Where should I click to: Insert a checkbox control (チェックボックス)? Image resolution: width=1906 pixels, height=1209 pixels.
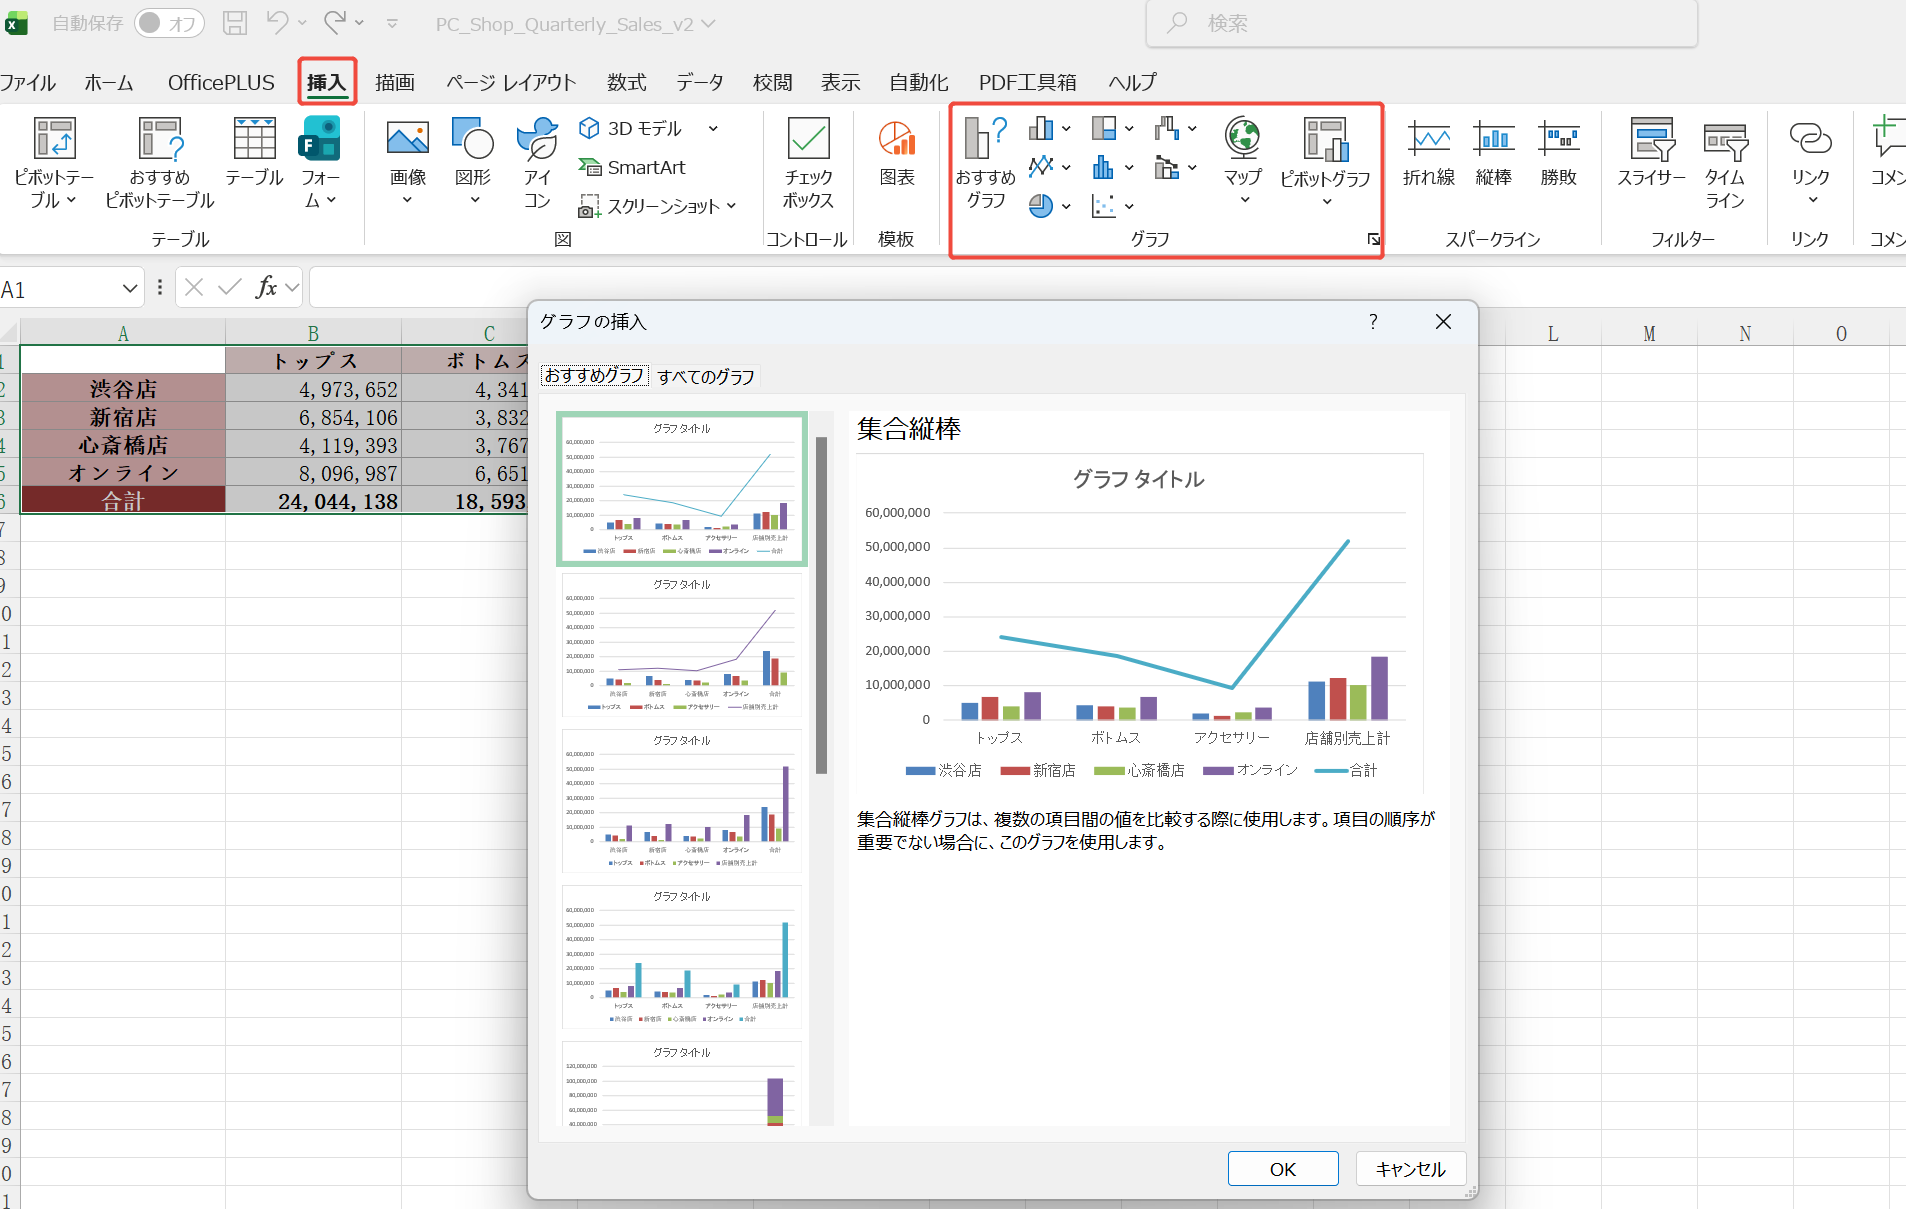[x=808, y=163]
